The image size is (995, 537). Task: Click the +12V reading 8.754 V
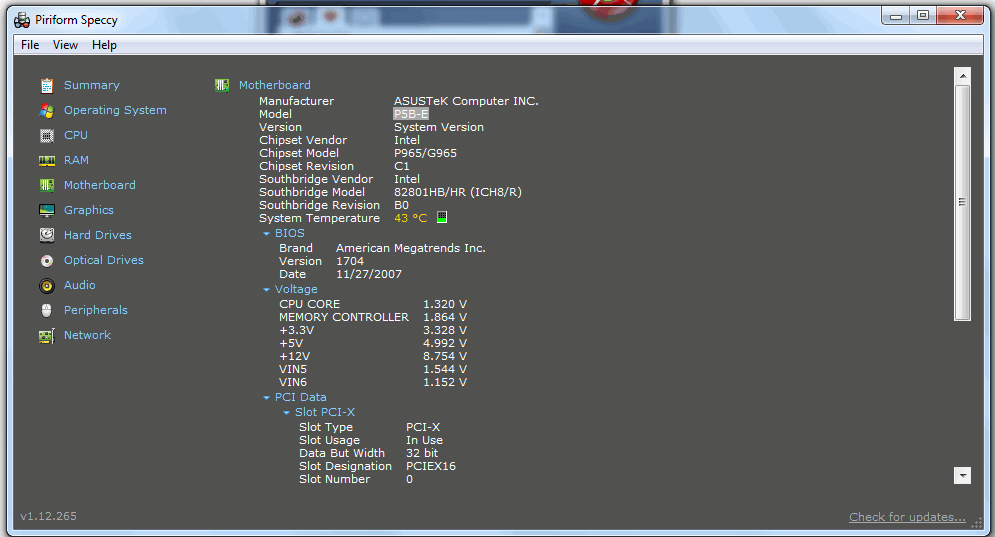click(x=445, y=356)
